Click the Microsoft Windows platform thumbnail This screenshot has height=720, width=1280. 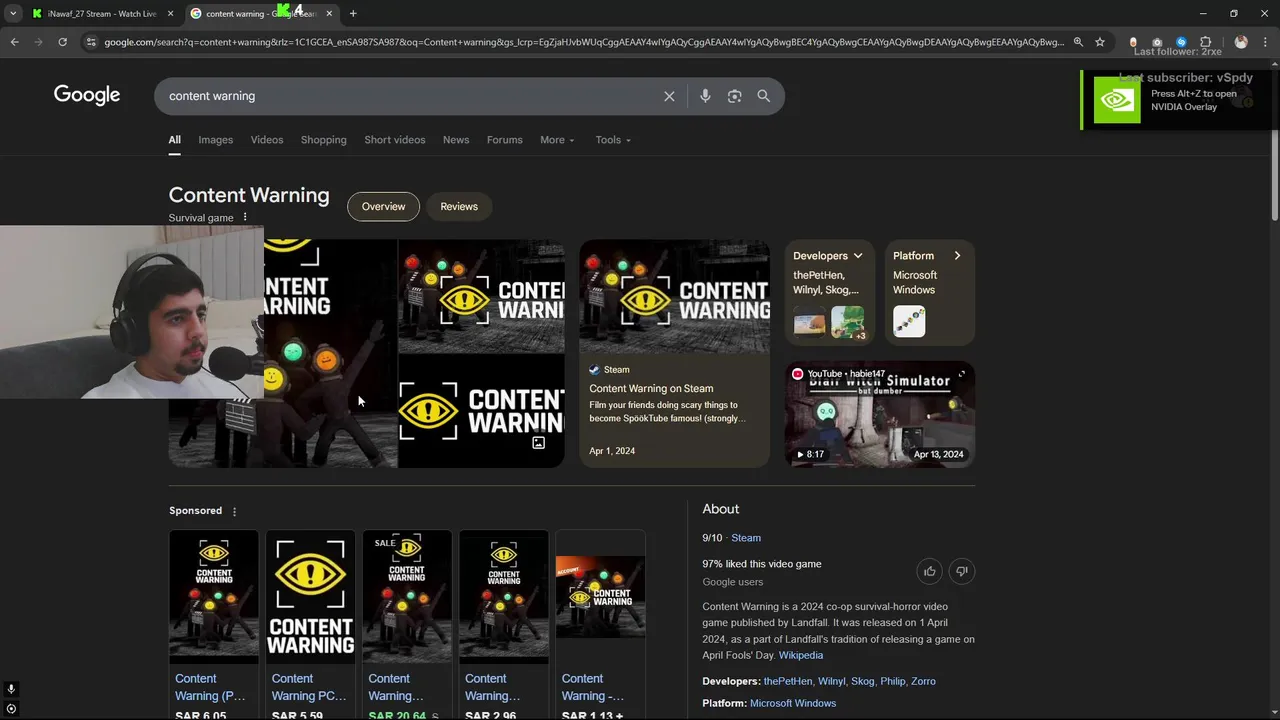pyautogui.click(x=909, y=321)
